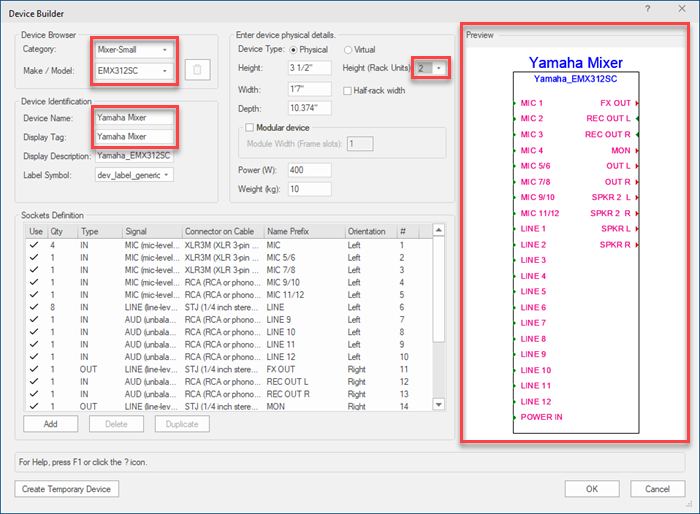Click the Name Prefix column header
700x514 pixels.
(x=304, y=231)
